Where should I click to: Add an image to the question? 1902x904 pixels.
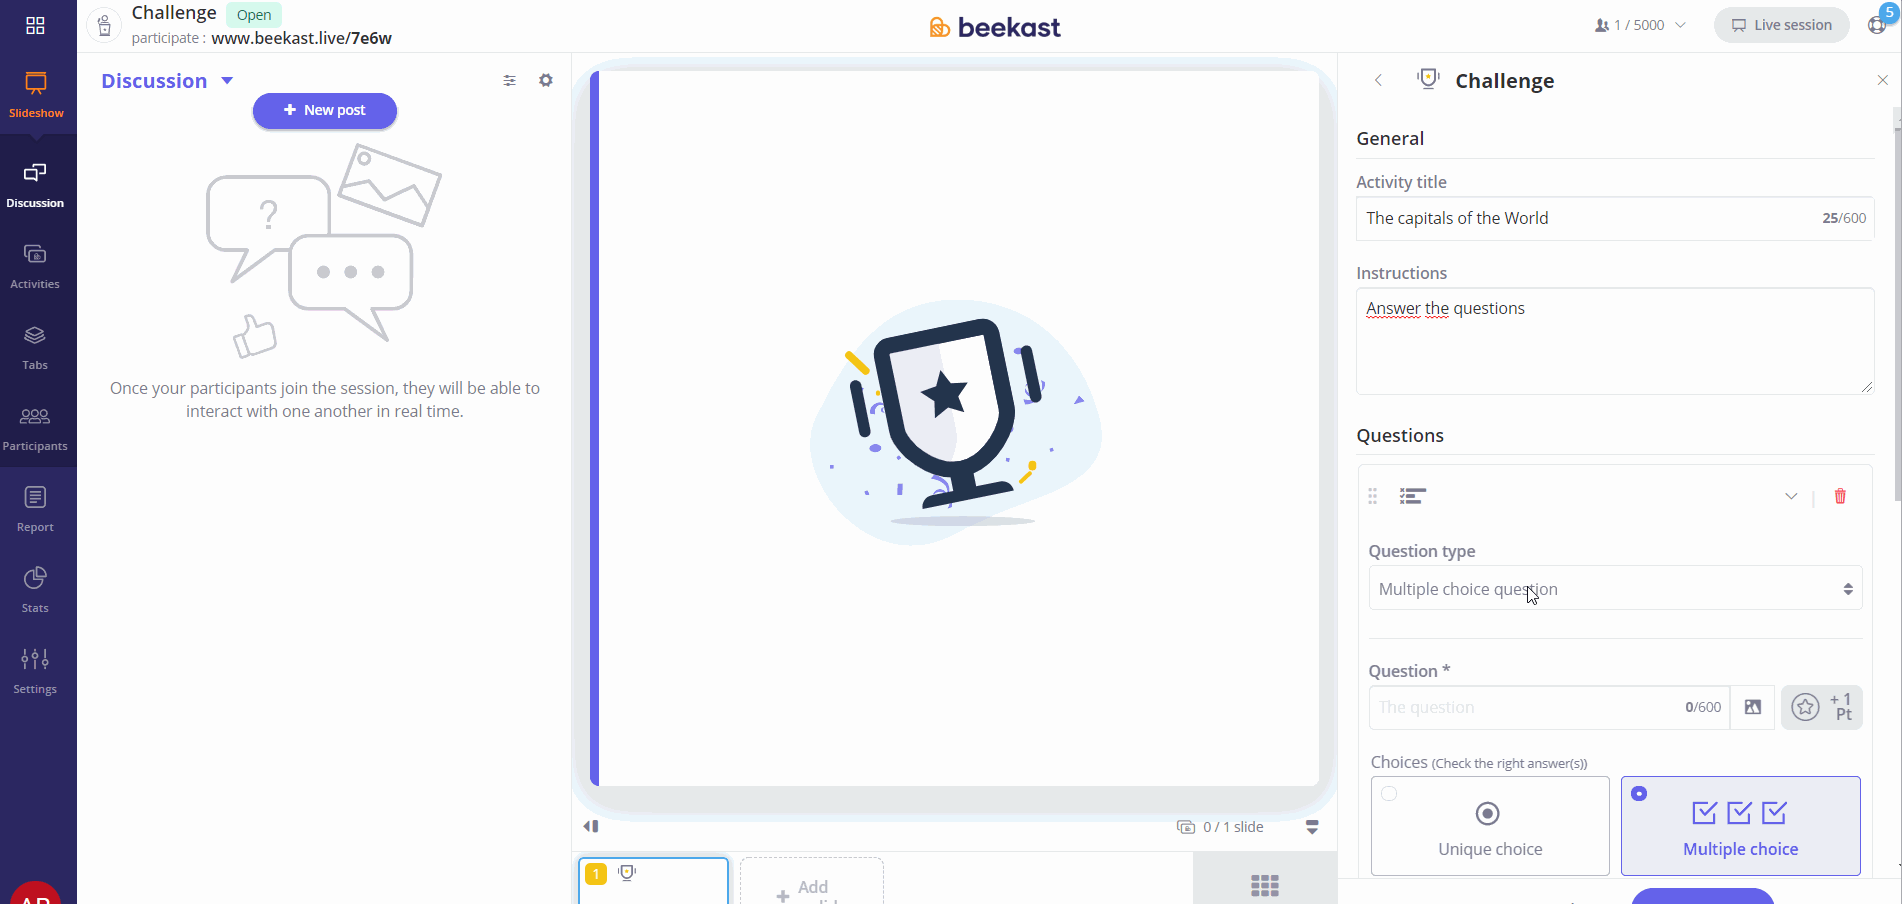click(1753, 707)
